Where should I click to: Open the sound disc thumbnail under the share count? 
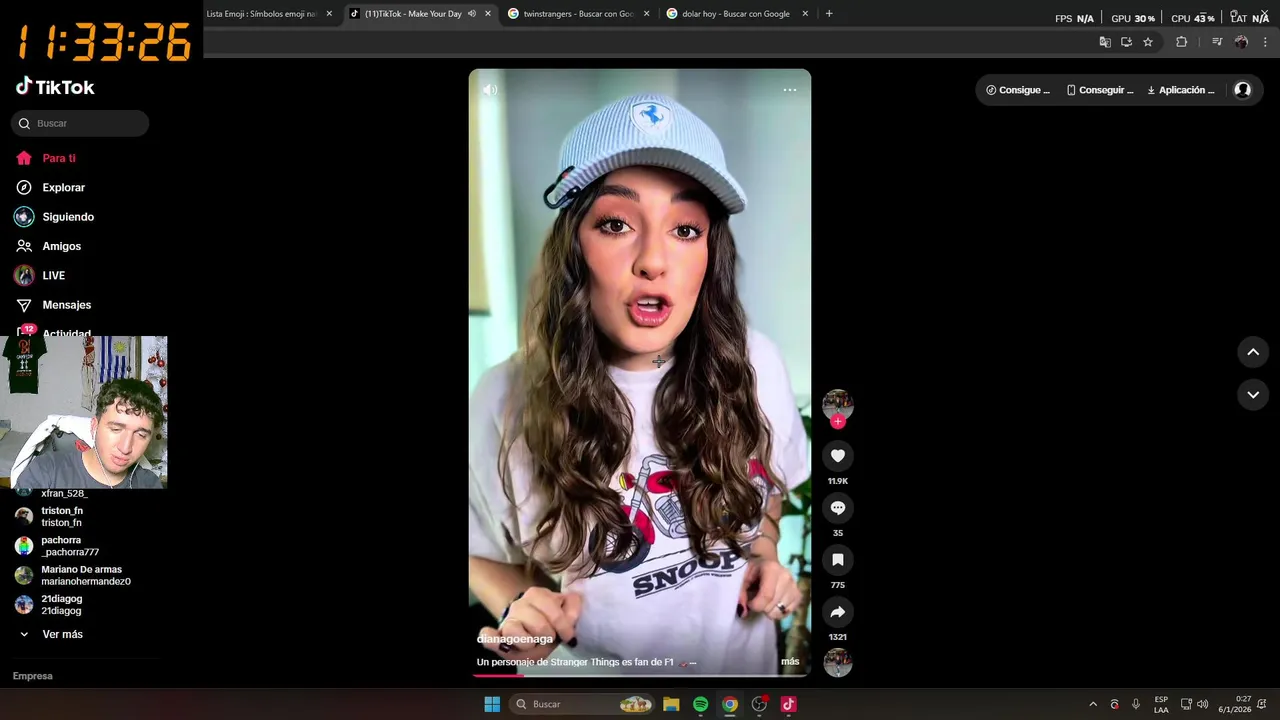pyautogui.click(x=838, y=663)
